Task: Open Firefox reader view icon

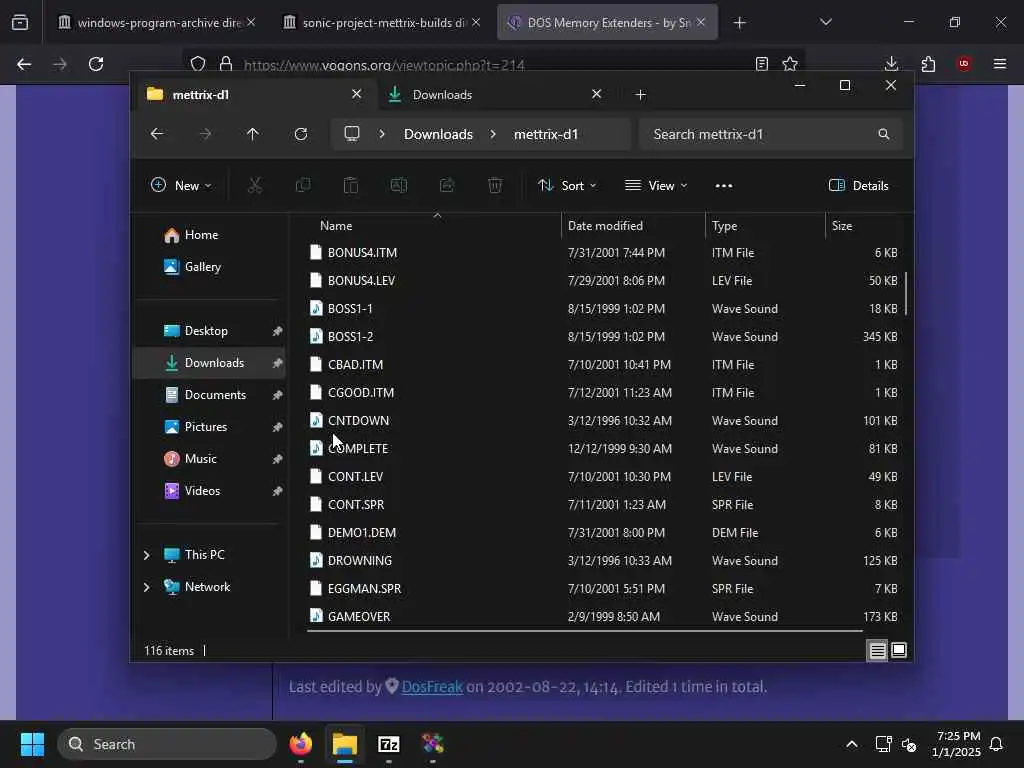Action: coord(761,64)
